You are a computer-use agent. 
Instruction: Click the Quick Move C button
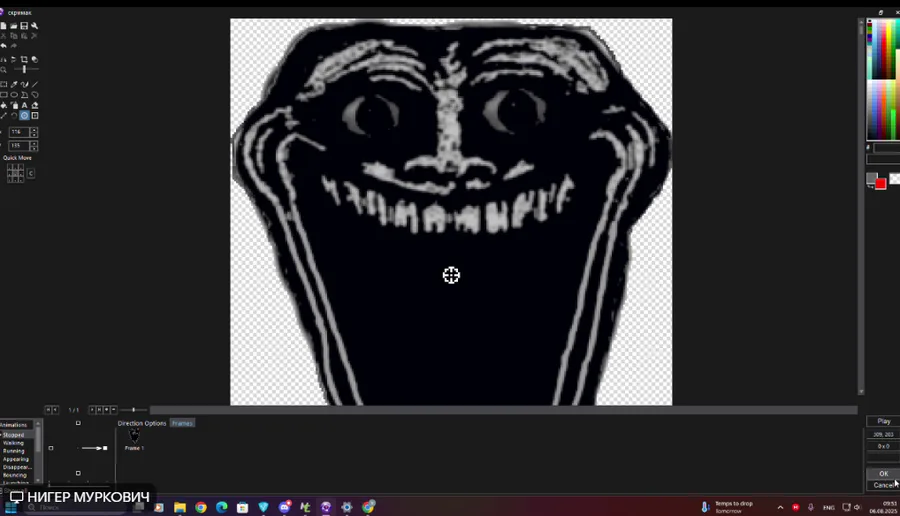[30, 173]
